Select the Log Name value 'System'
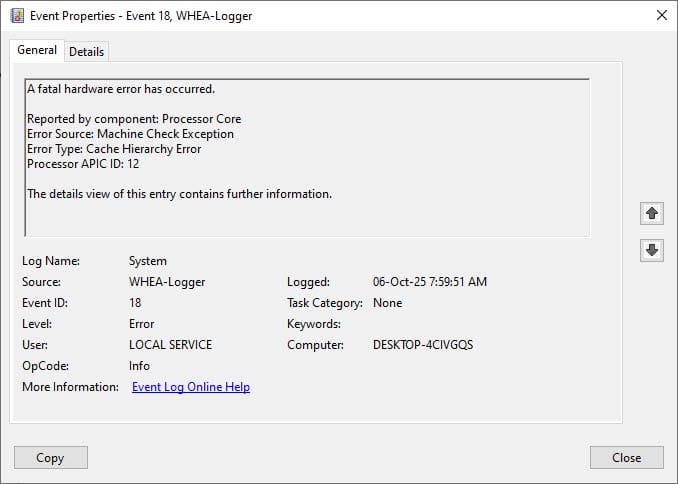 pyautogui.click(x=148, y=261)
